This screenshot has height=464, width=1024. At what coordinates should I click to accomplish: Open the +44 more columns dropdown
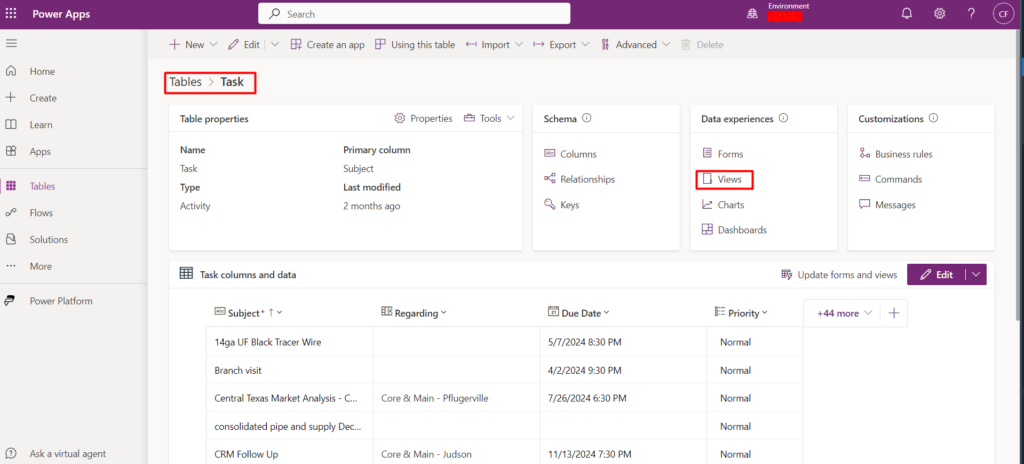coord(844,313)
